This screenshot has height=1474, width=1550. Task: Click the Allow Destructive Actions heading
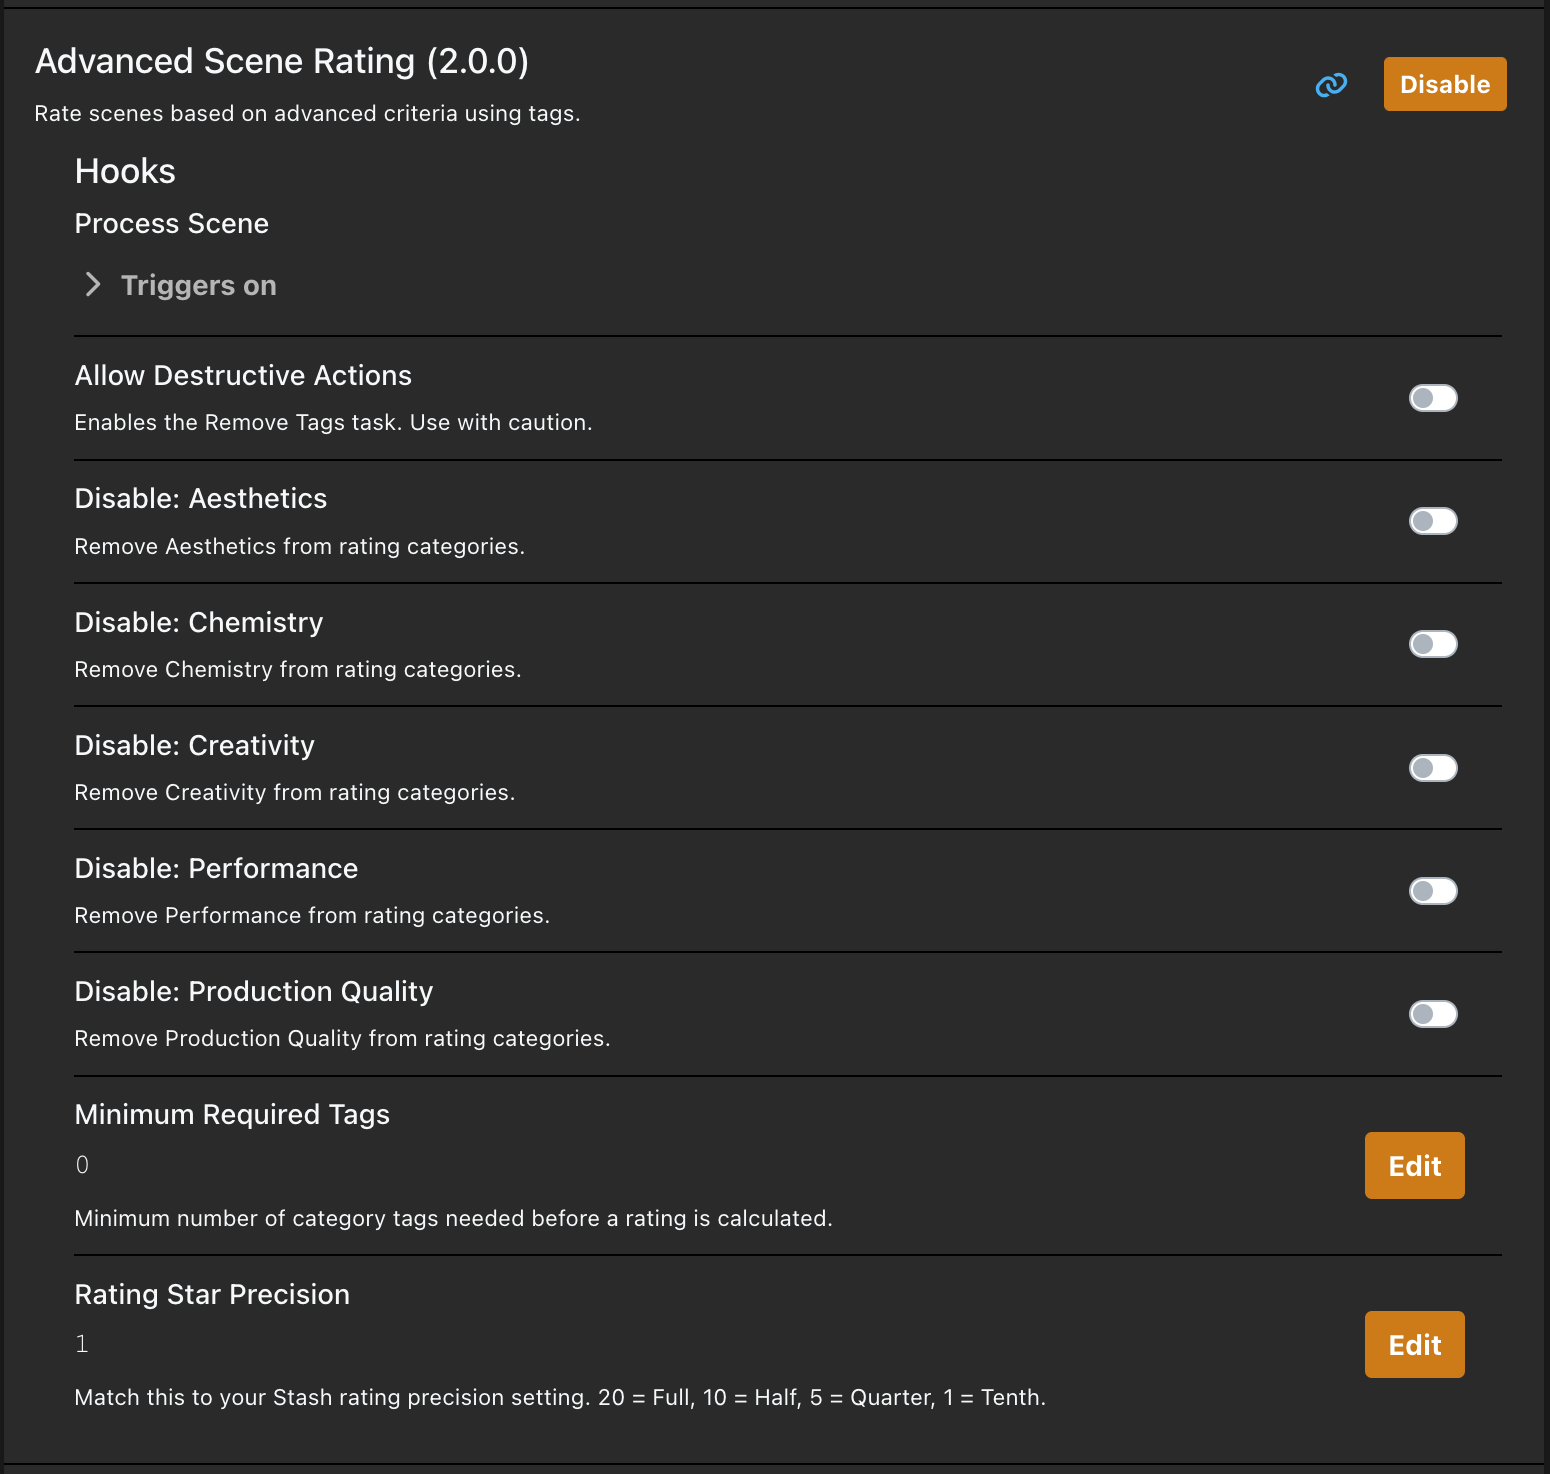pos(243,376)
